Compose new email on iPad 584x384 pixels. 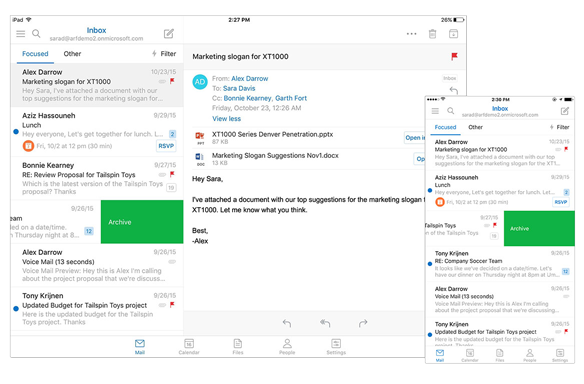click(x=169, y=34)
